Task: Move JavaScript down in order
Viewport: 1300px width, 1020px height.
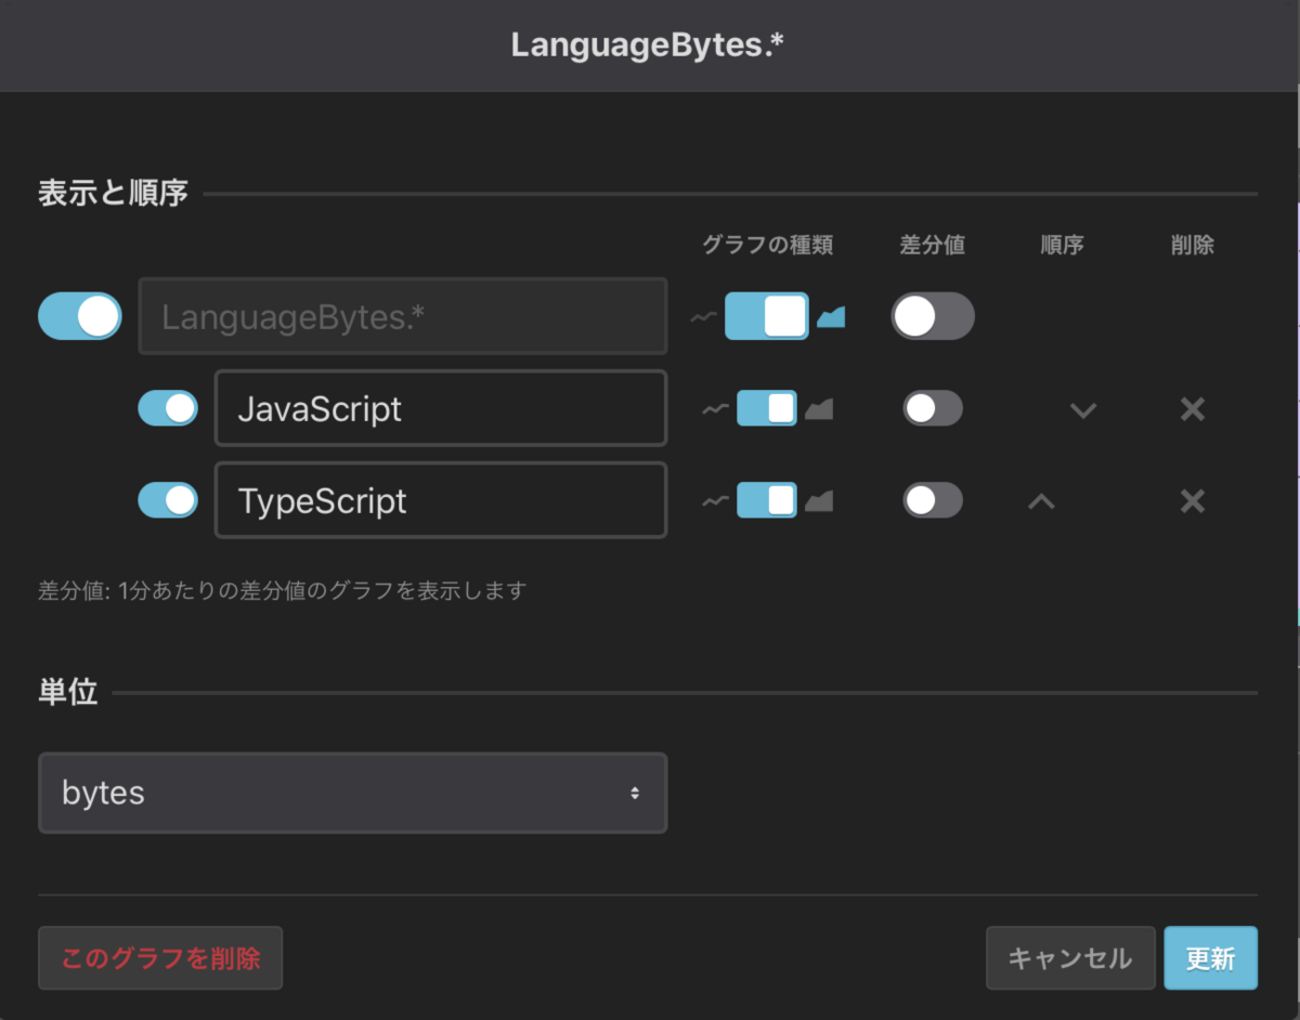Action: click(1083, 410)
